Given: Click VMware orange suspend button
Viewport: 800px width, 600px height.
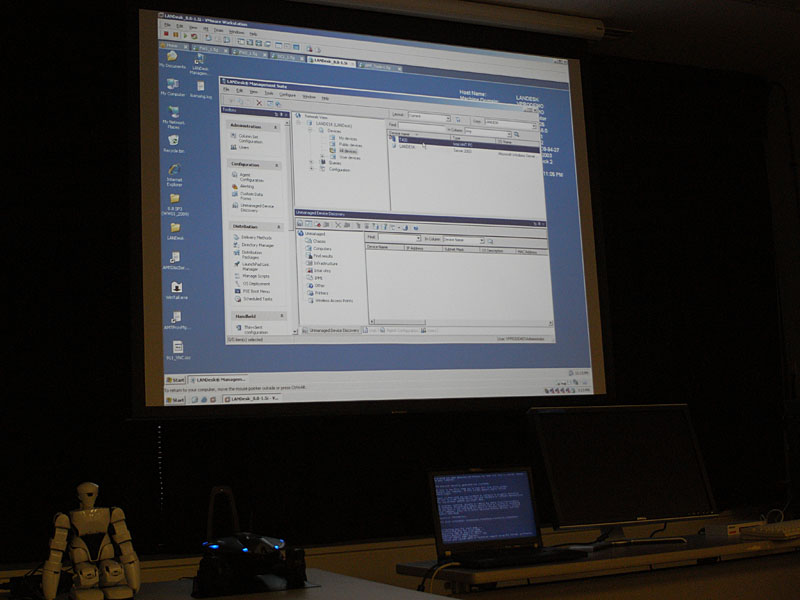Looking at the screenshot, I should [x=176, y=35].
